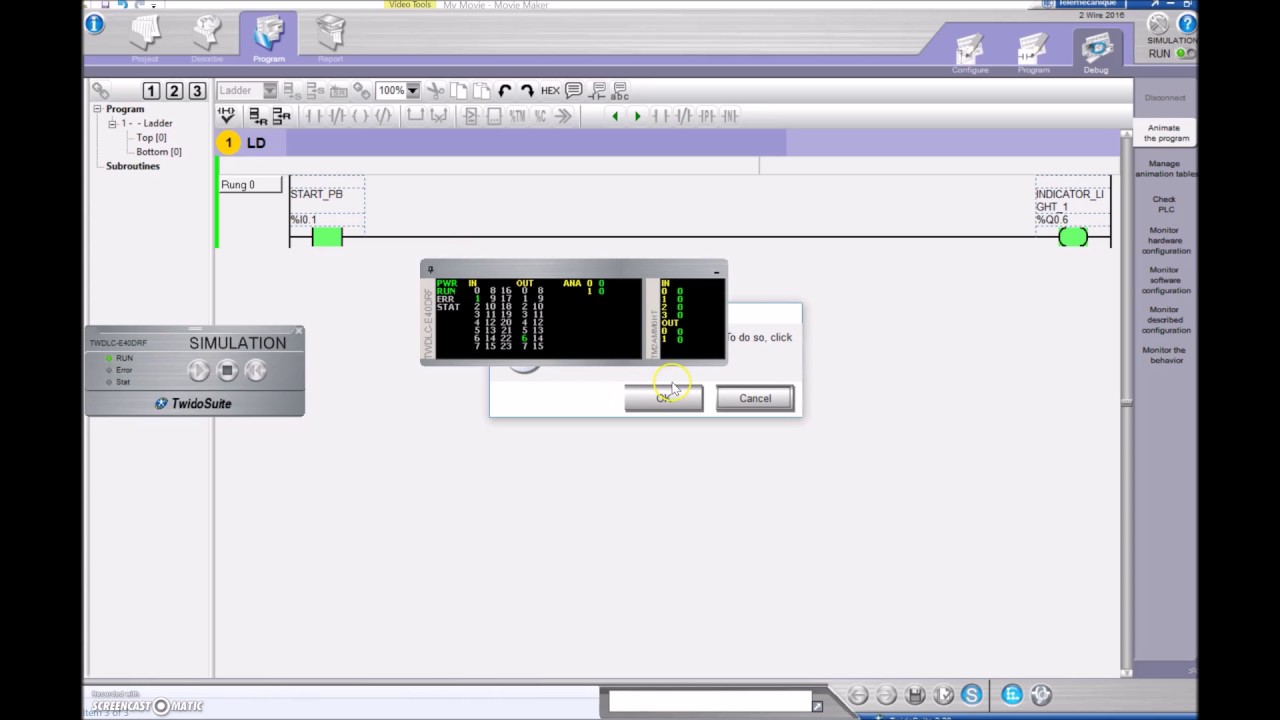Click Manage animation tables

coord(1164,168)
